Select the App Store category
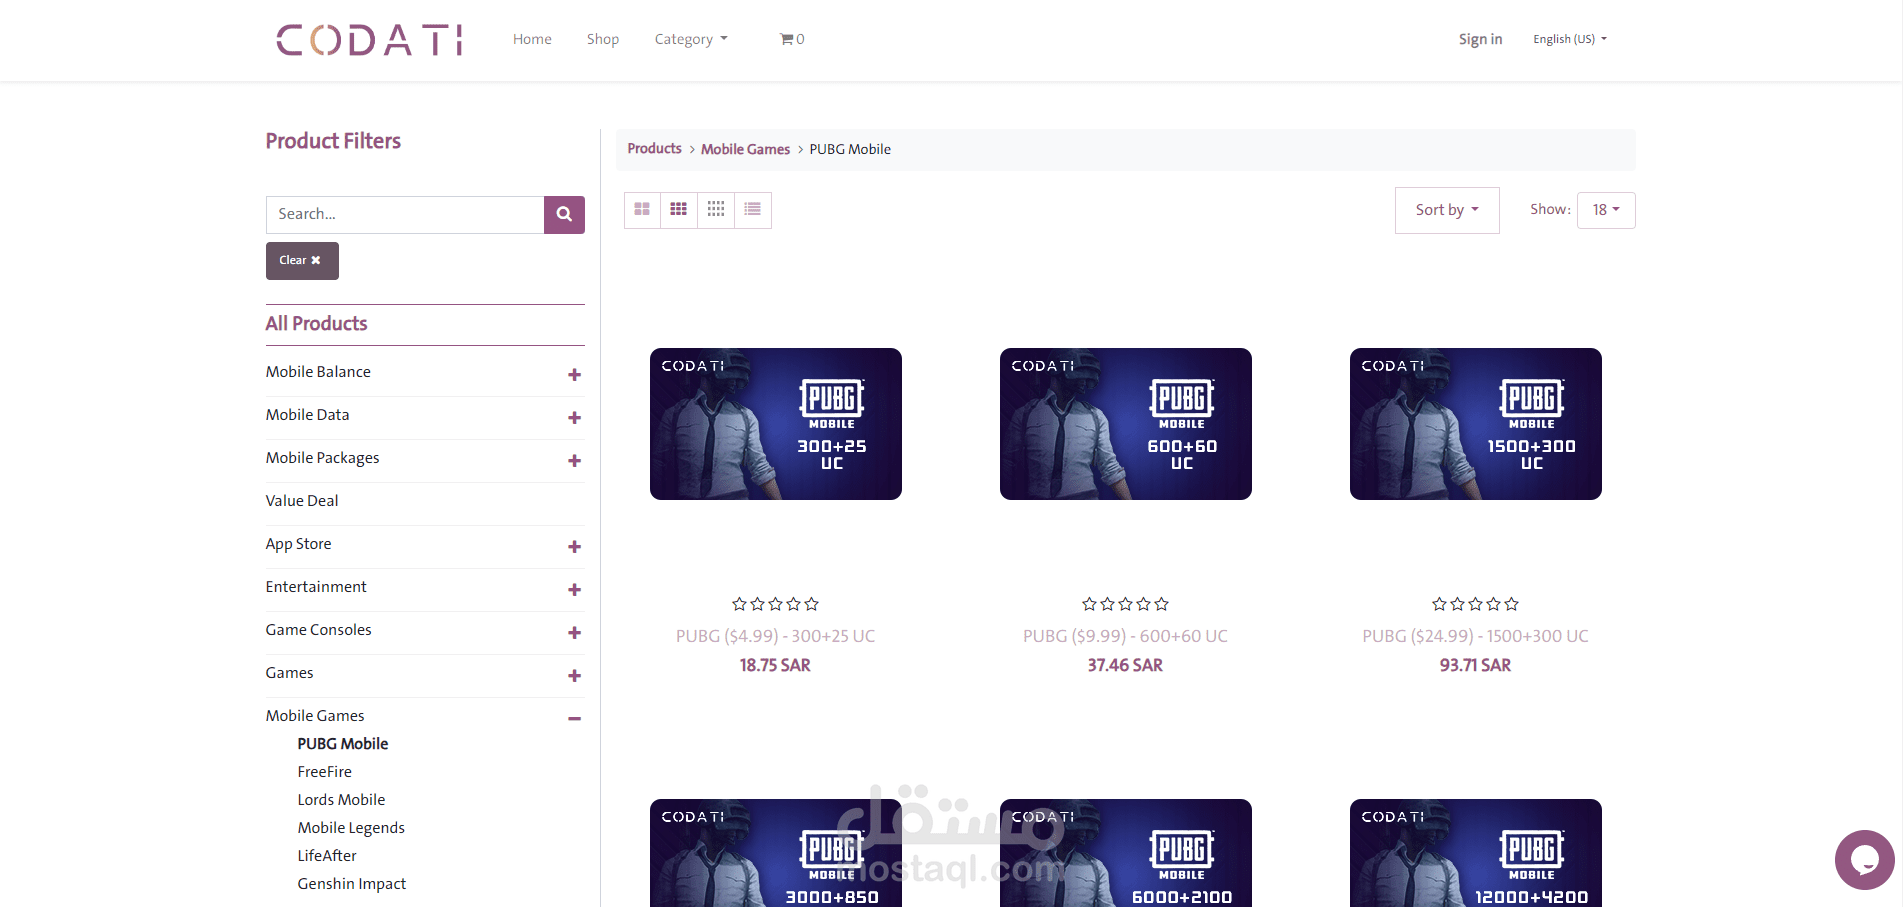Image resolution: width=1903 pixels, height=907 pixels. 298,544
